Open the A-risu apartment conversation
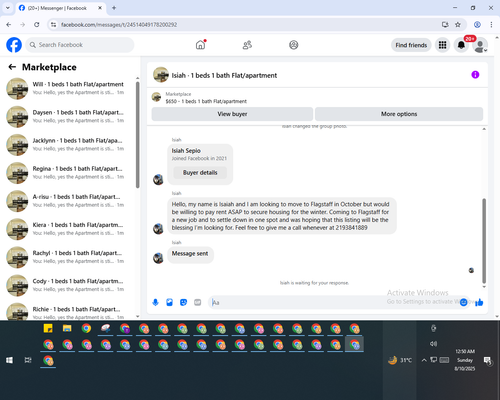The image size is (500, 400). pyautogui.click(x=68, y=201)
